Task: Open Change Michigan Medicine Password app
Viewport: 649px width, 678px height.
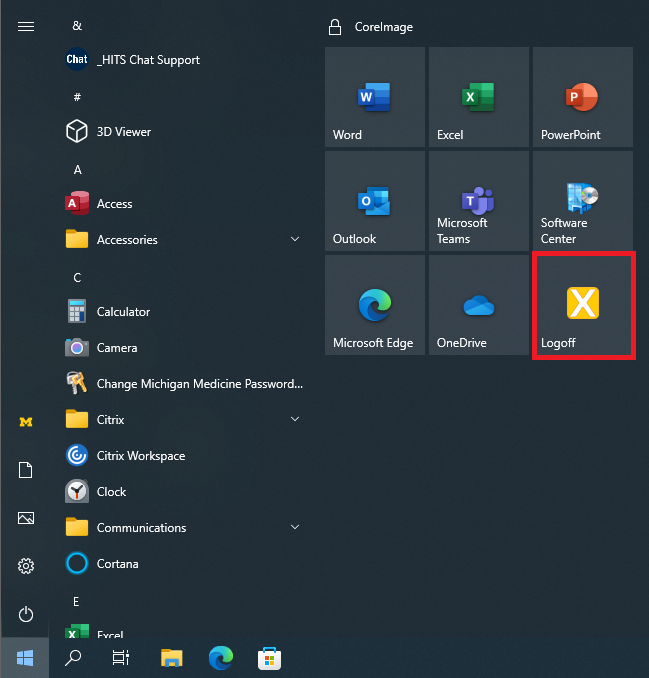Action: pyautogui.click(x=184, y=384)
